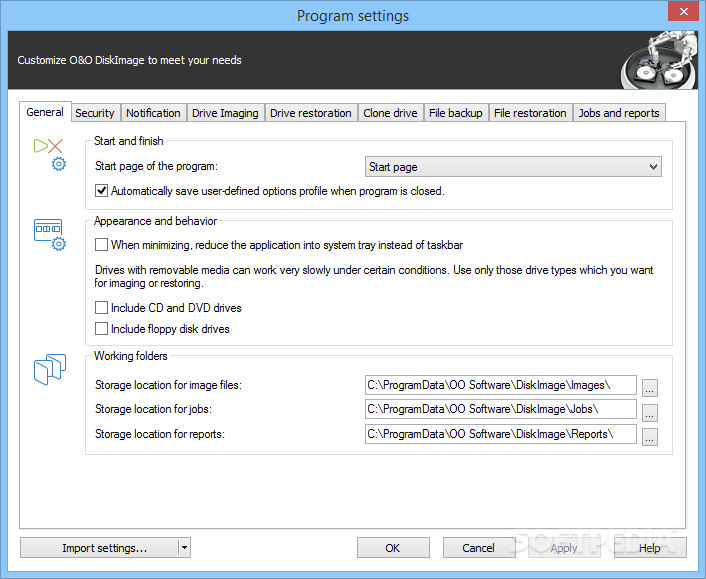Screen dimensions: 706x579
Task: Browse for reports storage location
Action: click(650, 437)
